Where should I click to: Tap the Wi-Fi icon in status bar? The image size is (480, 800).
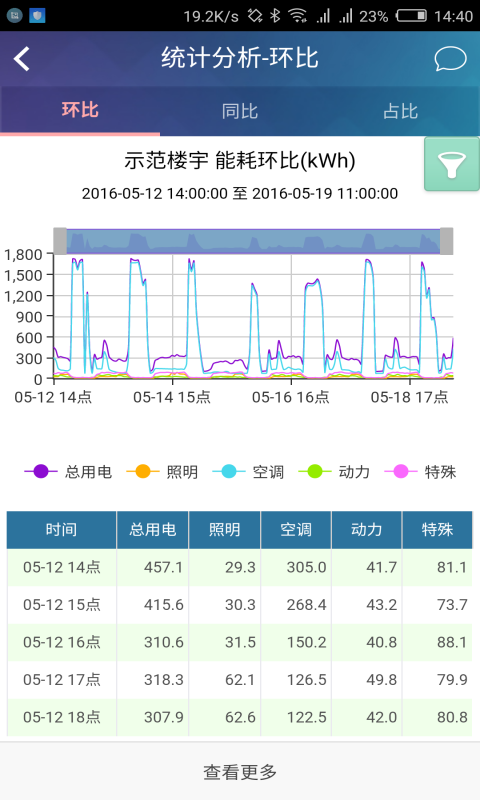pyautogui.click(x=297, y=16)
